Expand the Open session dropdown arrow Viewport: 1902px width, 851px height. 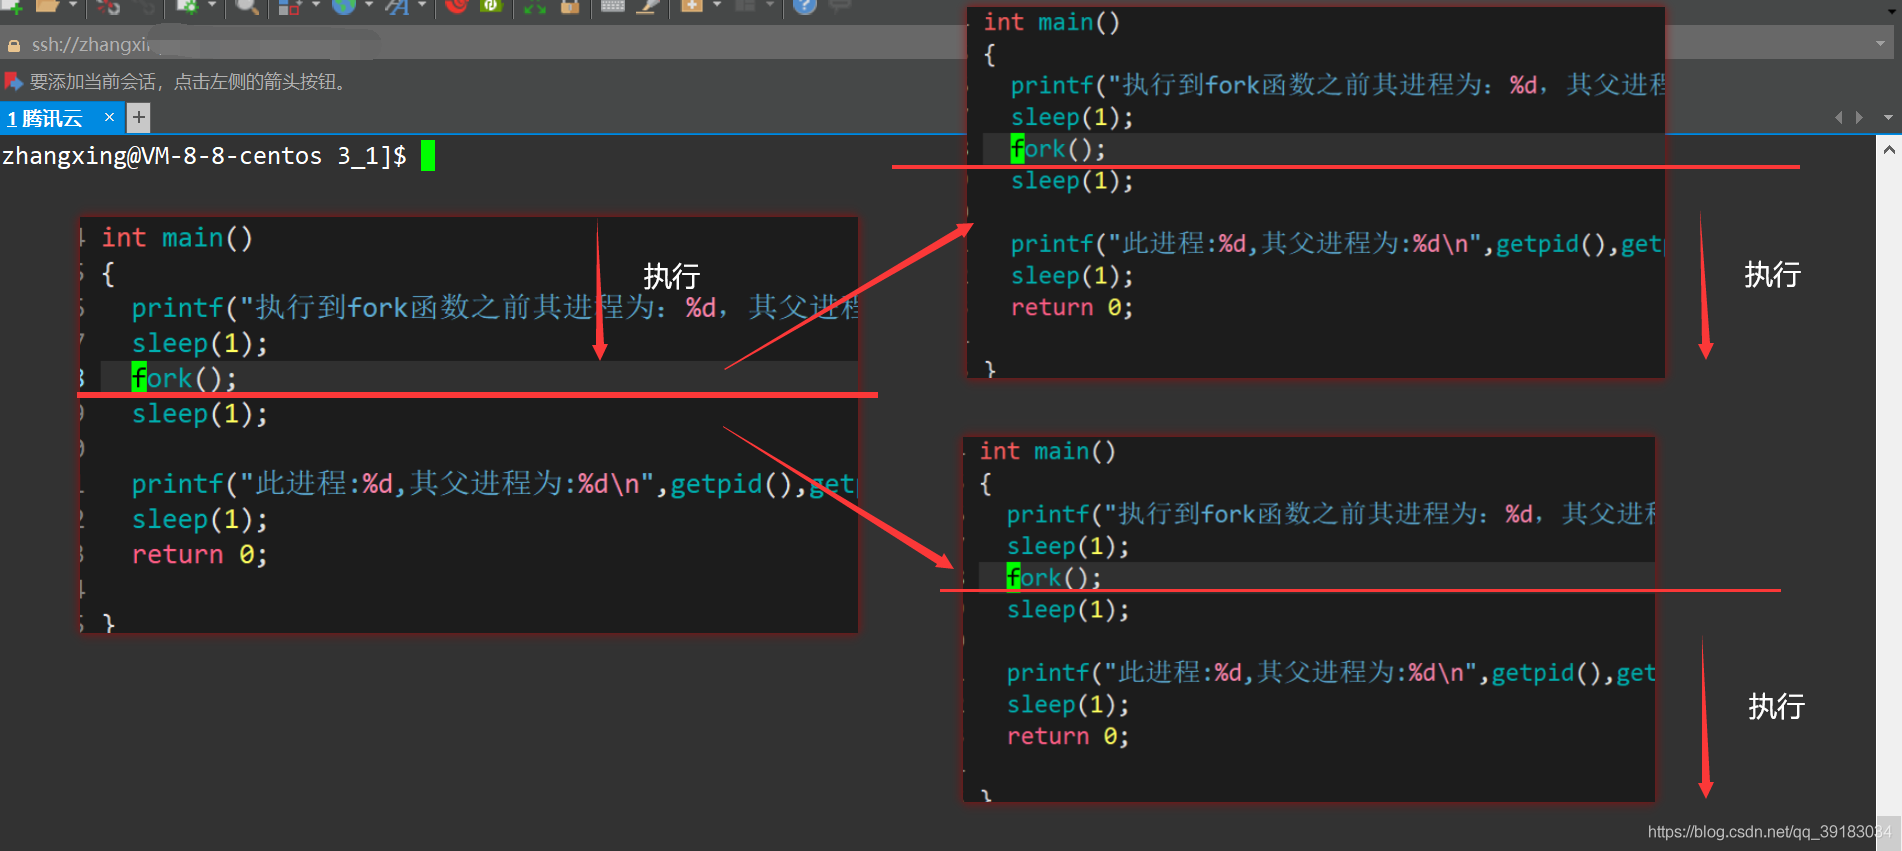point(72,6)
